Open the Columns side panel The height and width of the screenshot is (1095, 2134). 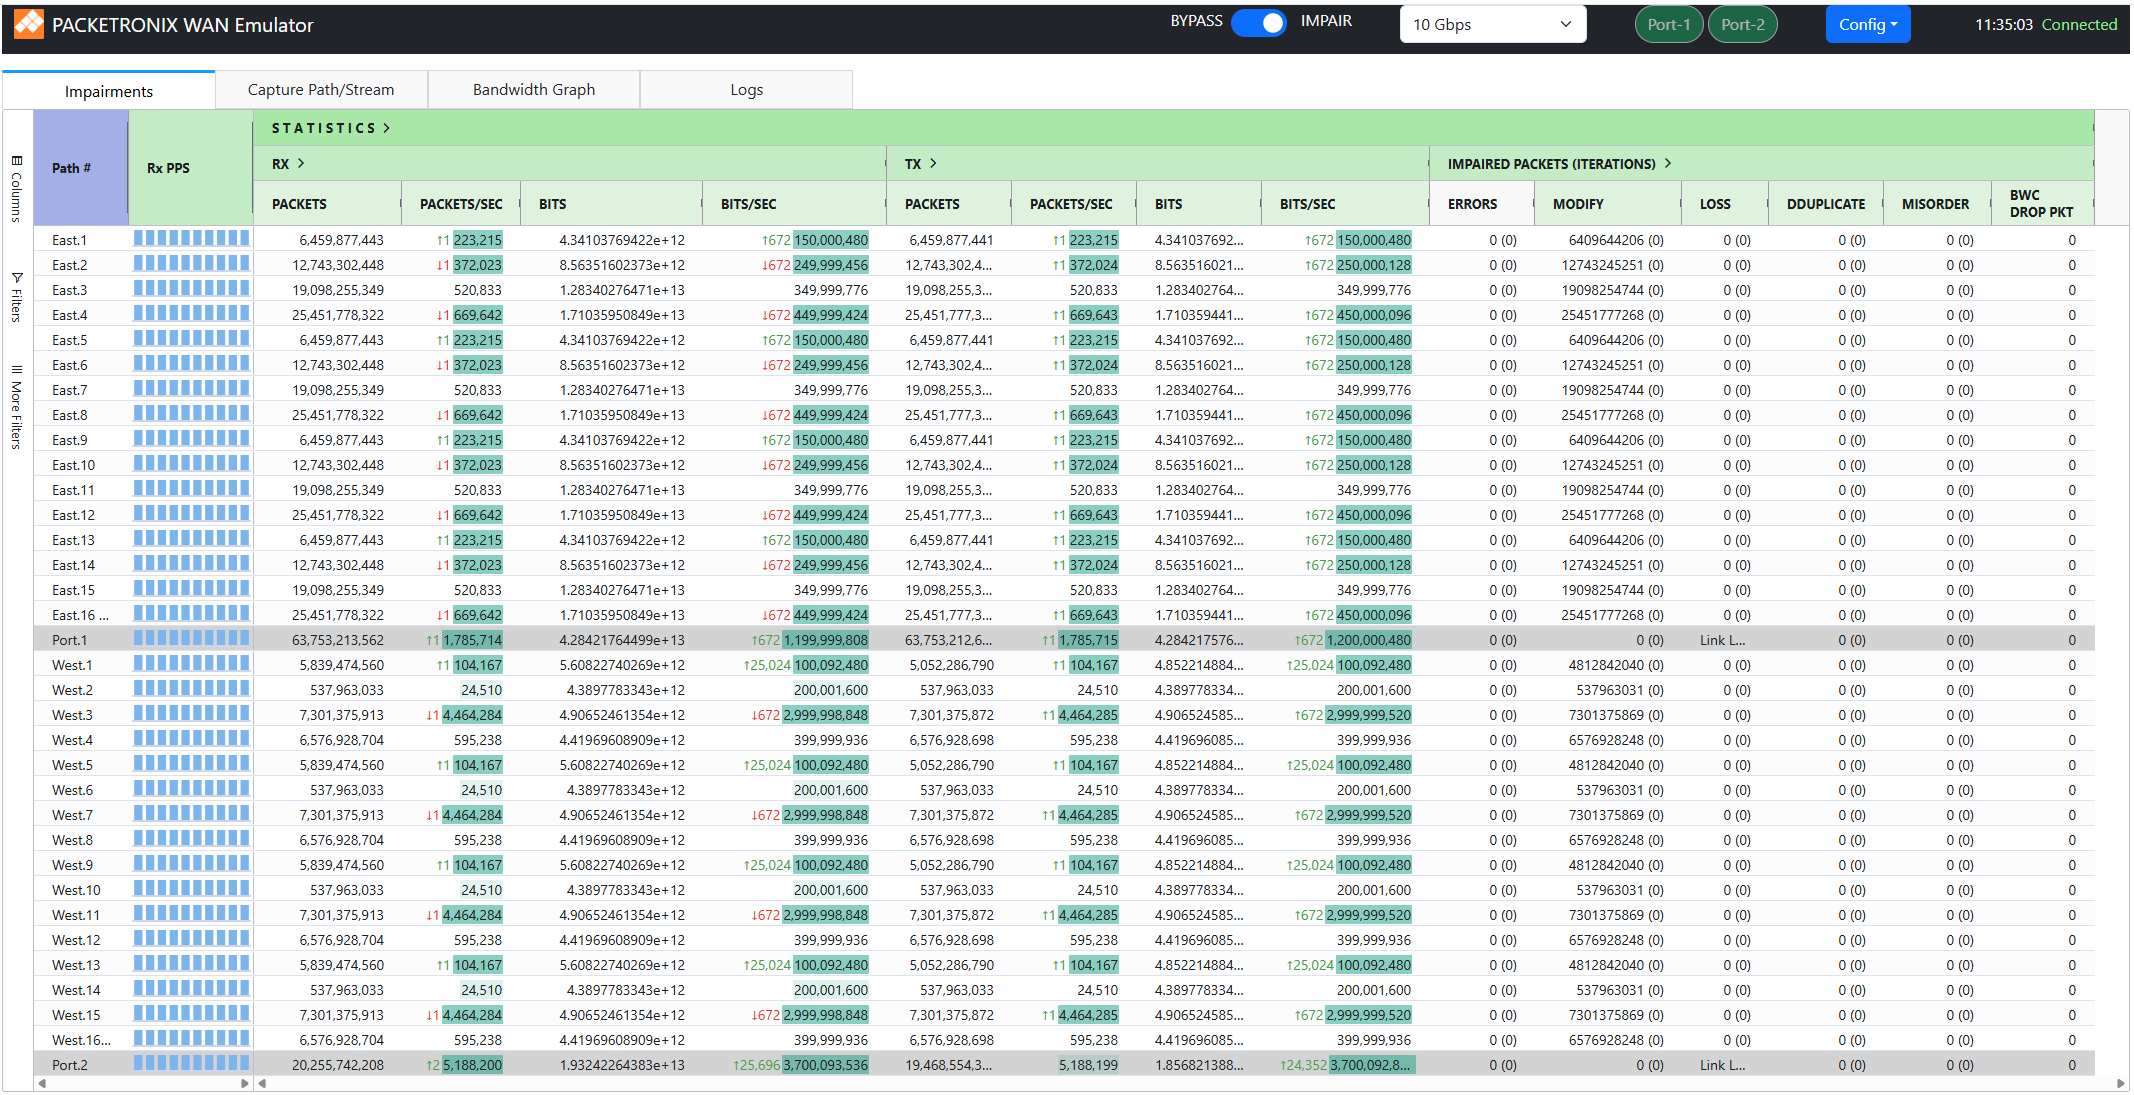(17, 188)
